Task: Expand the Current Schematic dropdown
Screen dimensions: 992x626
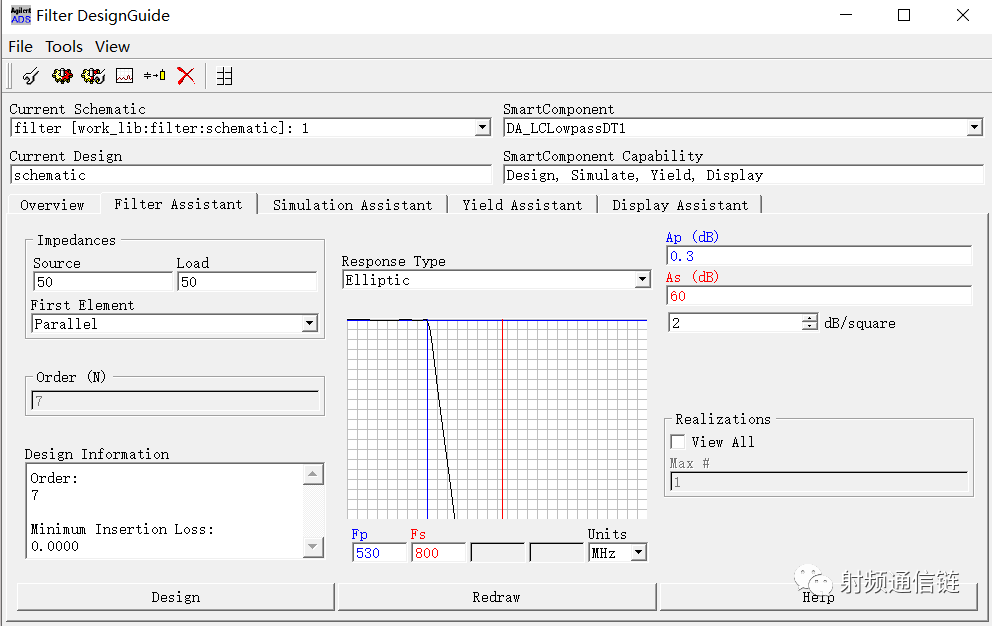Action: [x=483, y=128]
